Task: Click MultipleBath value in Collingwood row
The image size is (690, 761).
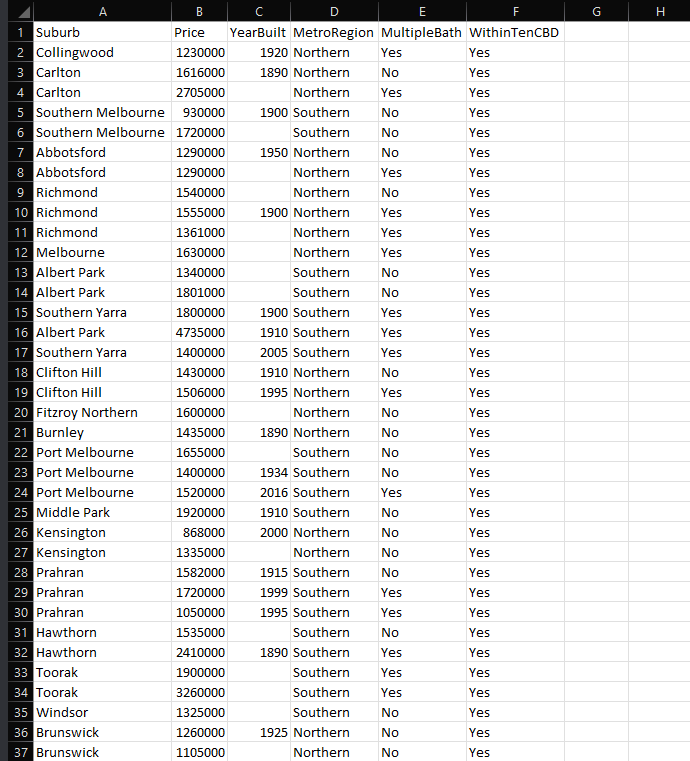Action: tap(422, 52)
